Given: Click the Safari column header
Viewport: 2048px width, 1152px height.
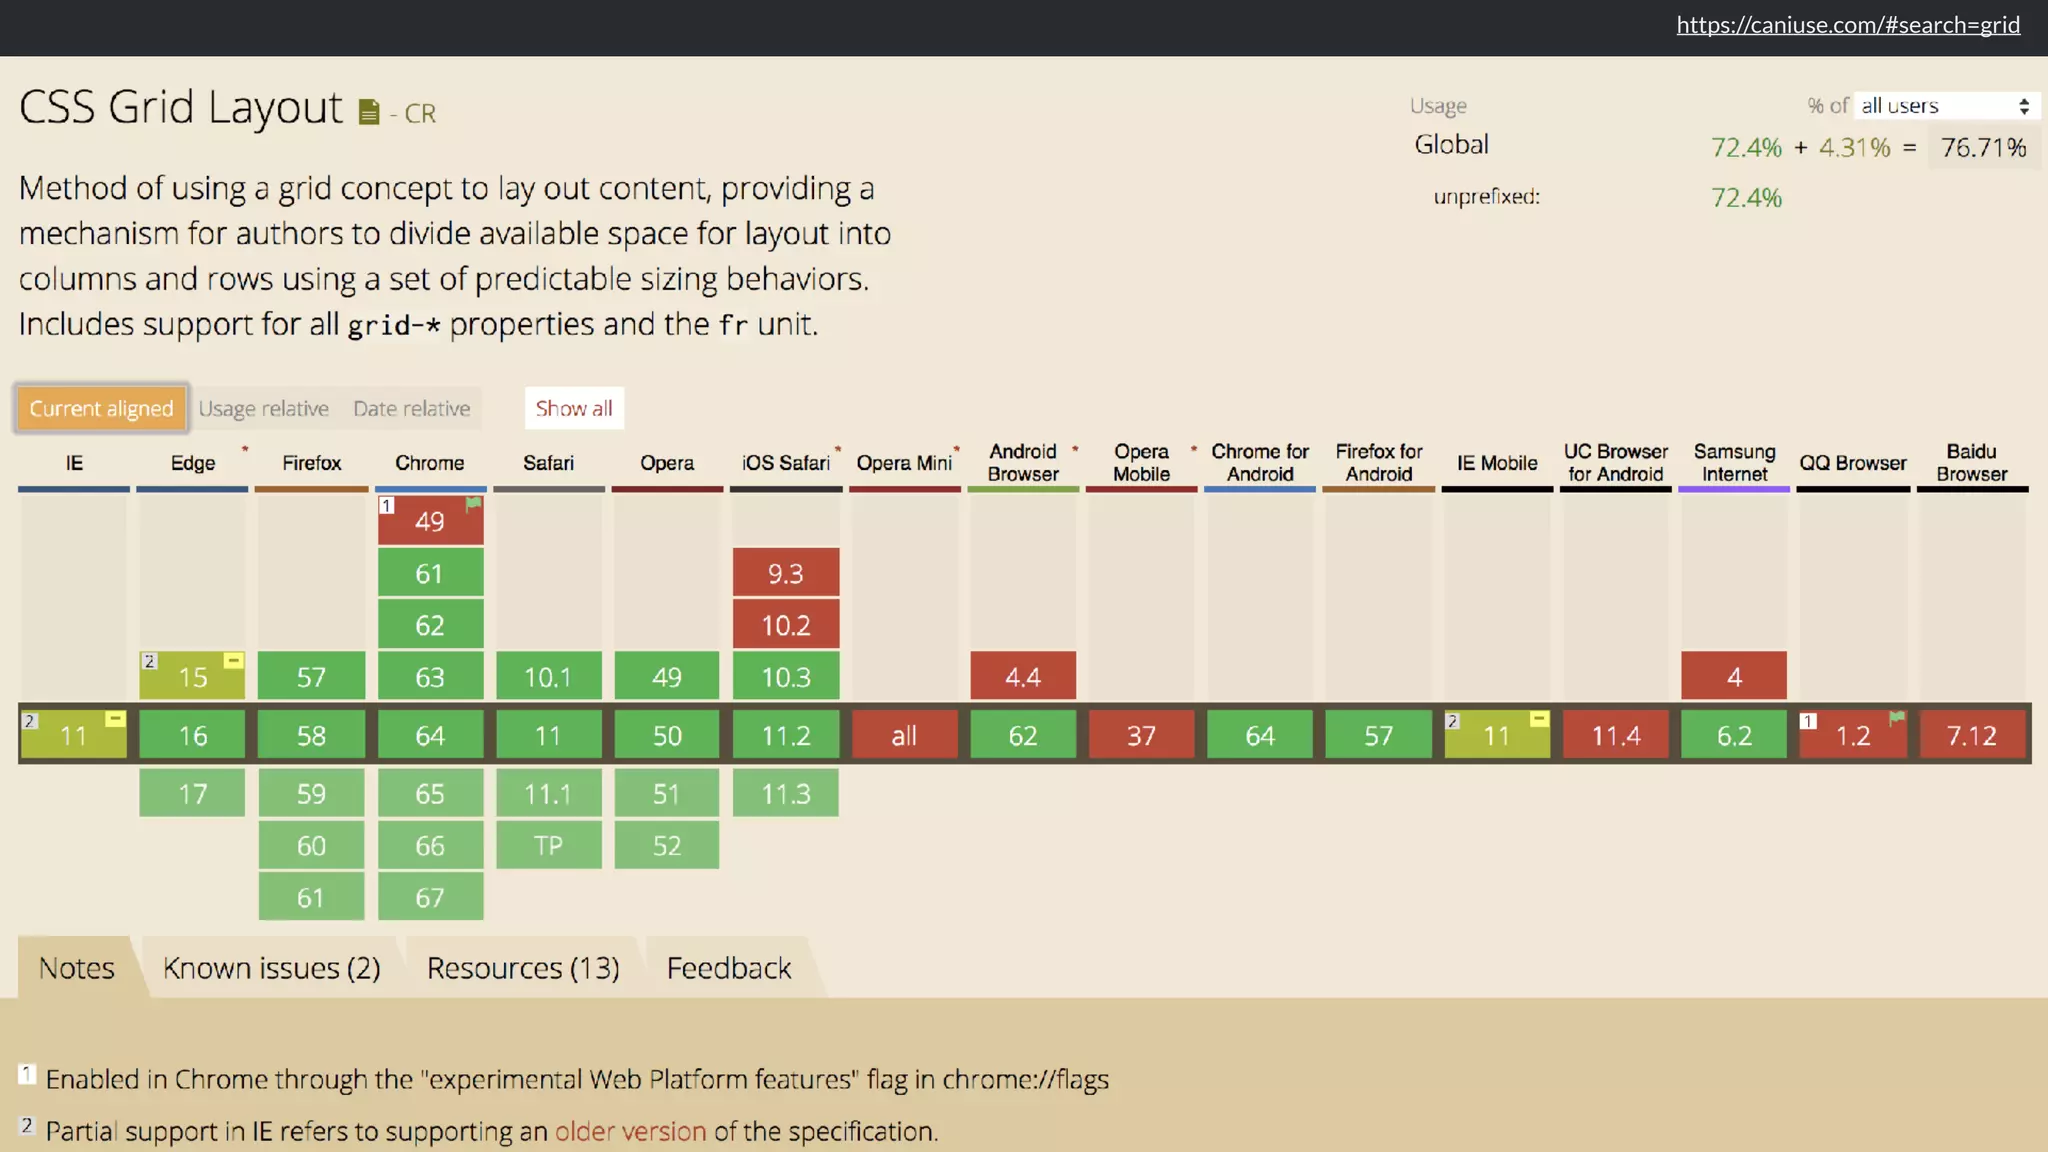Looking at the screenshot, I should click(x=548, y=463).
